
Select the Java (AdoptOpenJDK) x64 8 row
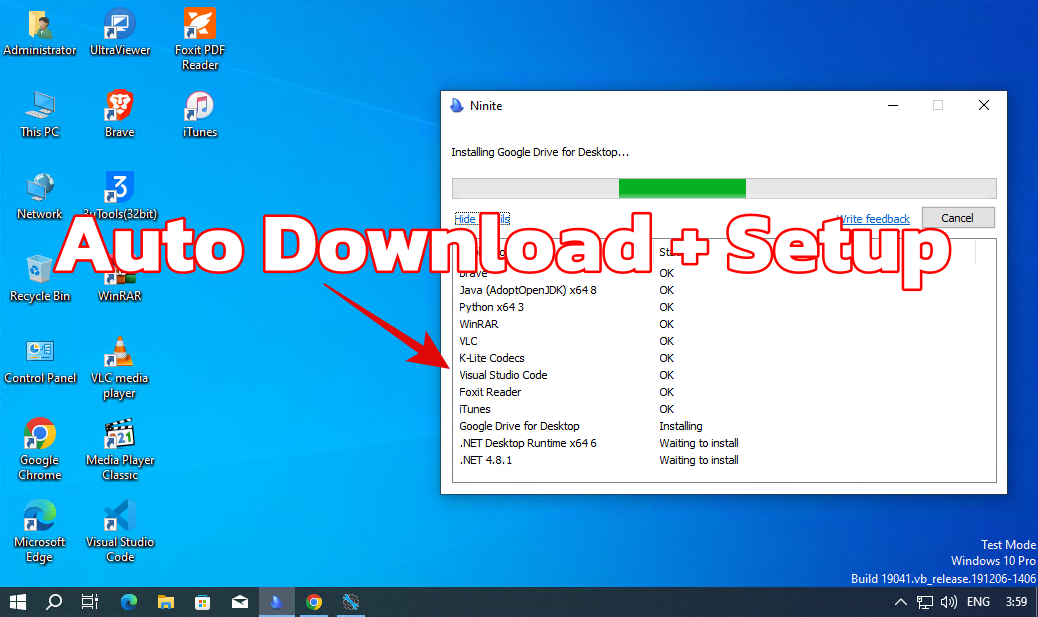point(724,290)
